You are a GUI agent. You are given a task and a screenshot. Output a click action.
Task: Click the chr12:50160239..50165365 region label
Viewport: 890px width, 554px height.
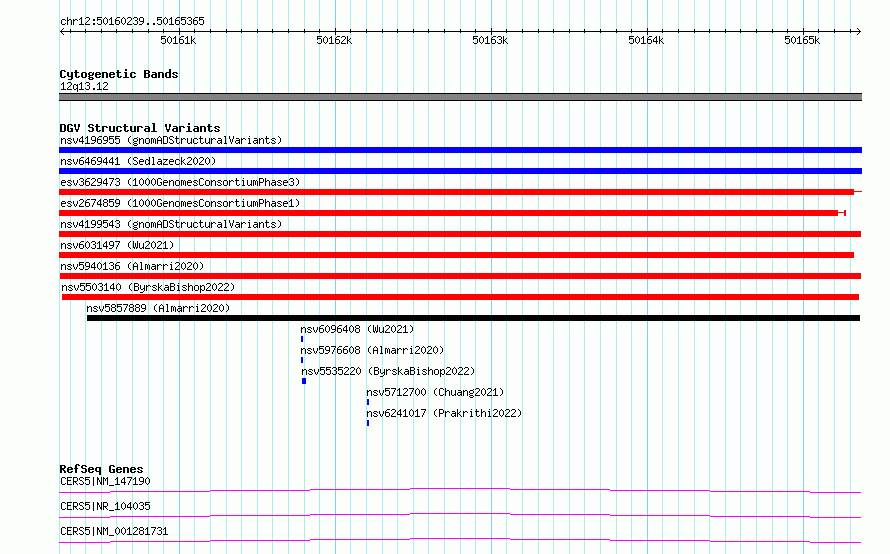pyautogui.click(x=132, y=21)
